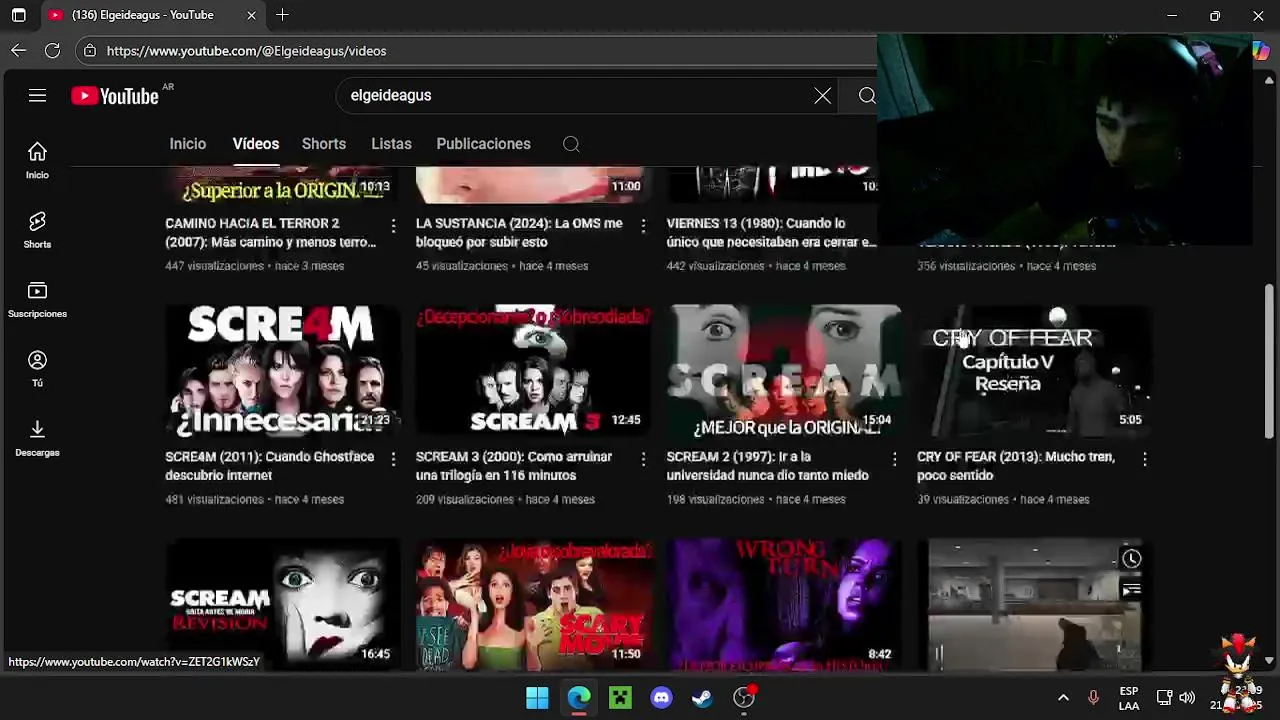Switch to the Shorts channel tab
Image resolution: width=1280 pixels, height=720 pixels.
(324, 144)
